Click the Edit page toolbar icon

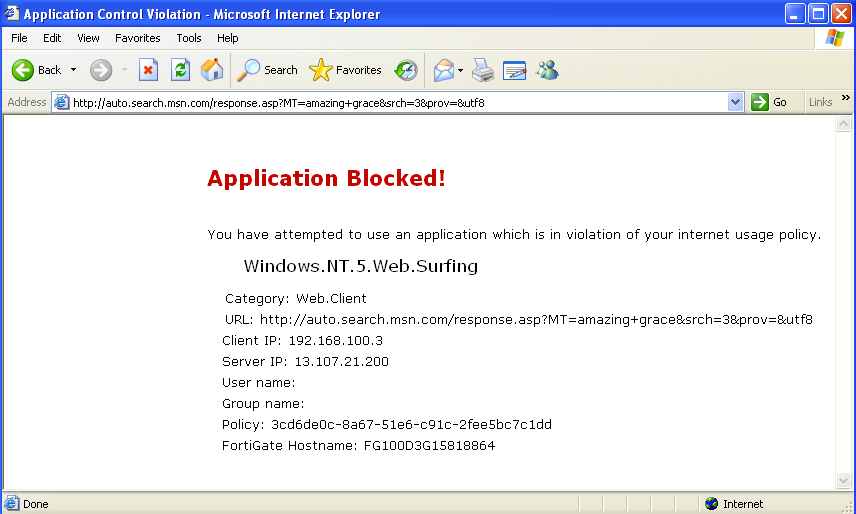coord(514,70)
